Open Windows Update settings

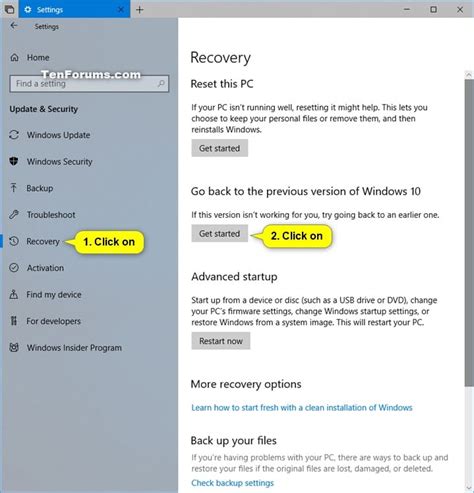coord(58,135)
